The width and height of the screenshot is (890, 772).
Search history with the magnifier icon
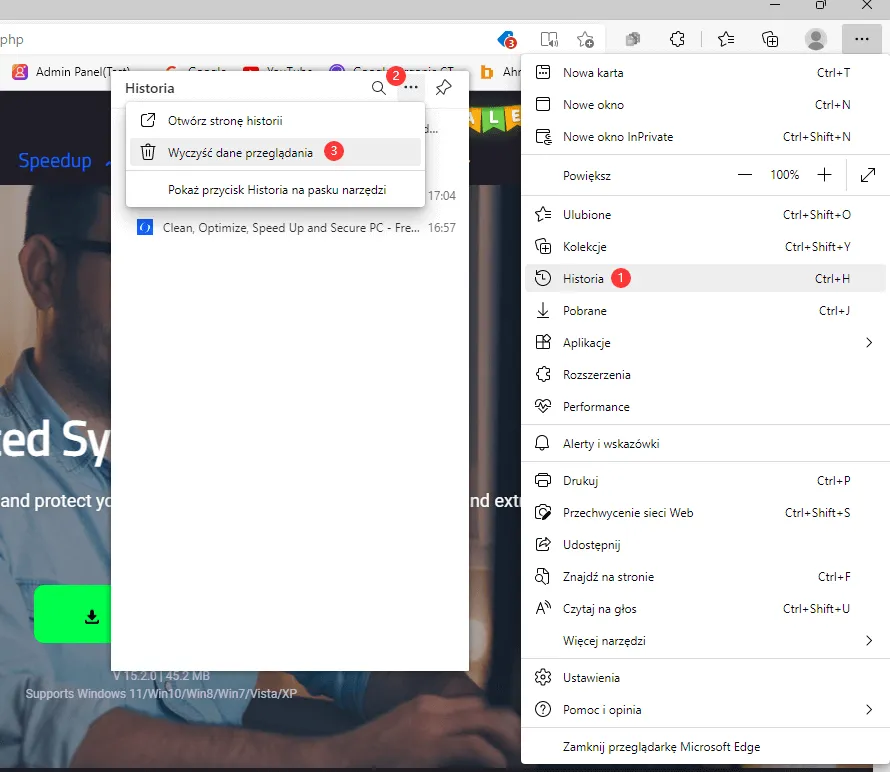pos(378,88)
